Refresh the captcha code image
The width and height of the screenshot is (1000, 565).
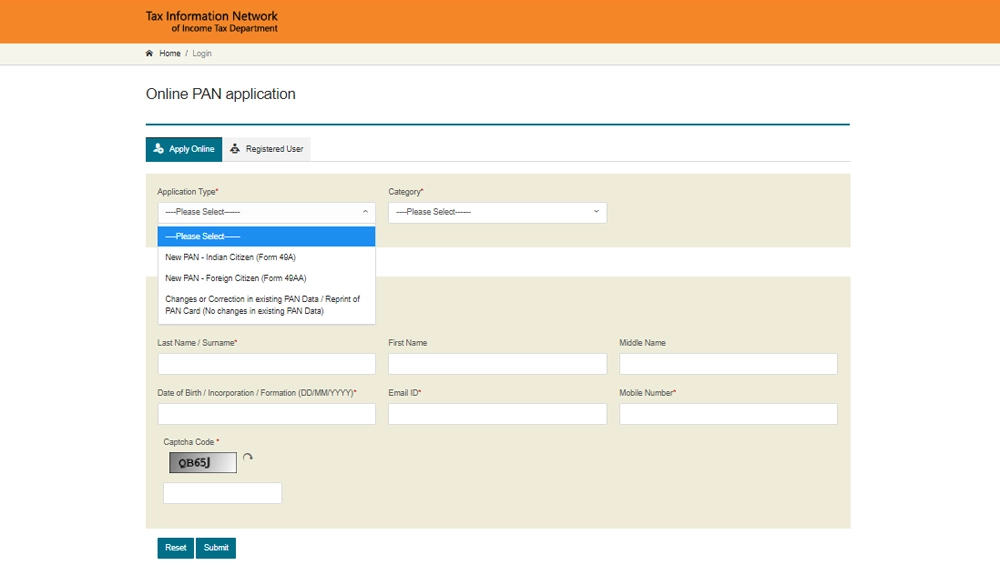coord(248,458)
